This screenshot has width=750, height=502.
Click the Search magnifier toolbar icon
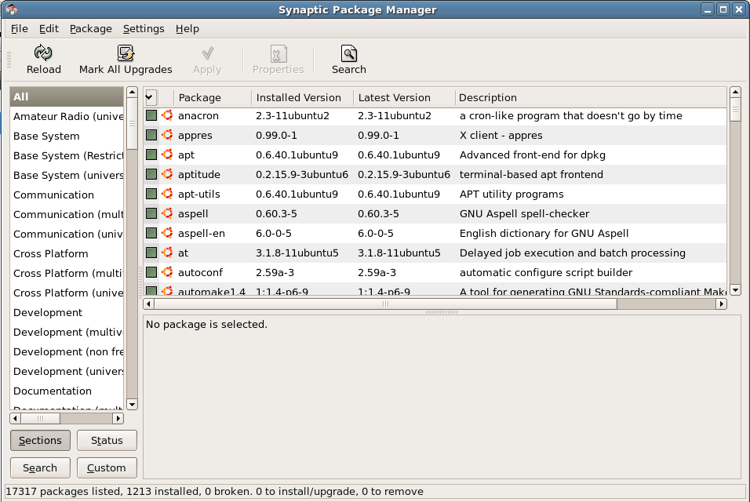349,54
